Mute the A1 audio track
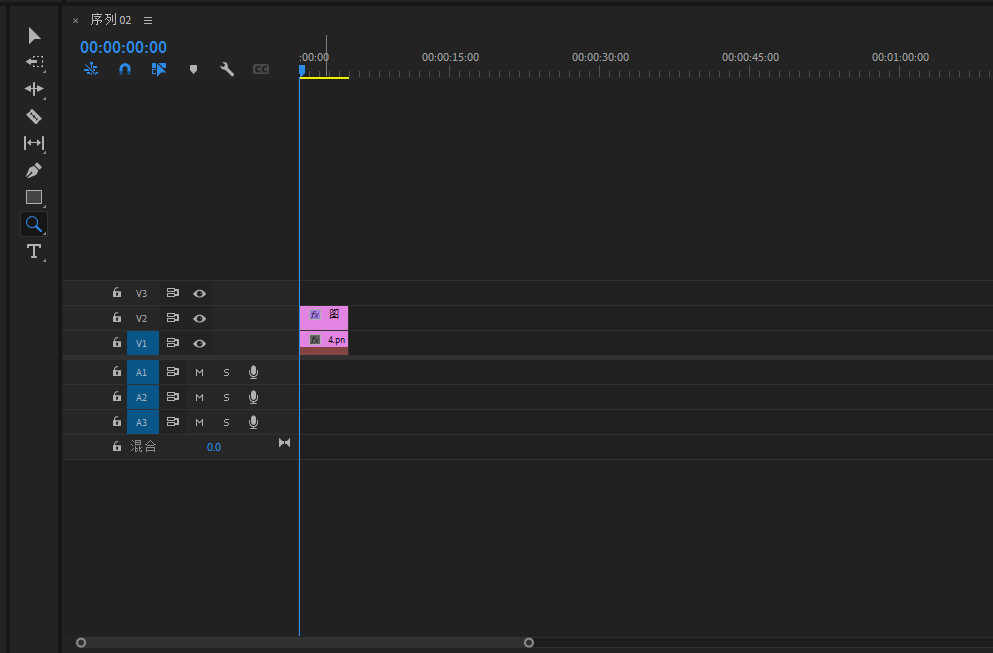The height and width of the screenshot is (653, 993). pyautogui.click(x=199, y=372)
